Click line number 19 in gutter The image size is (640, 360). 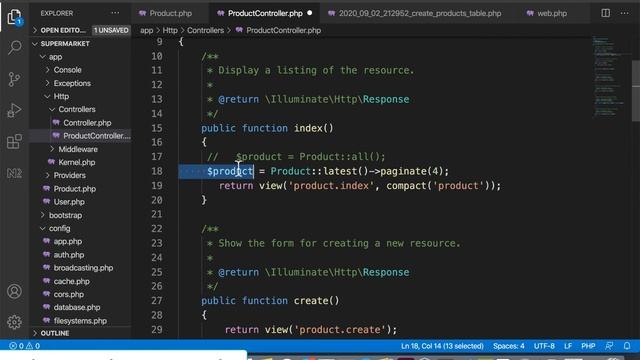pos(157,186)
